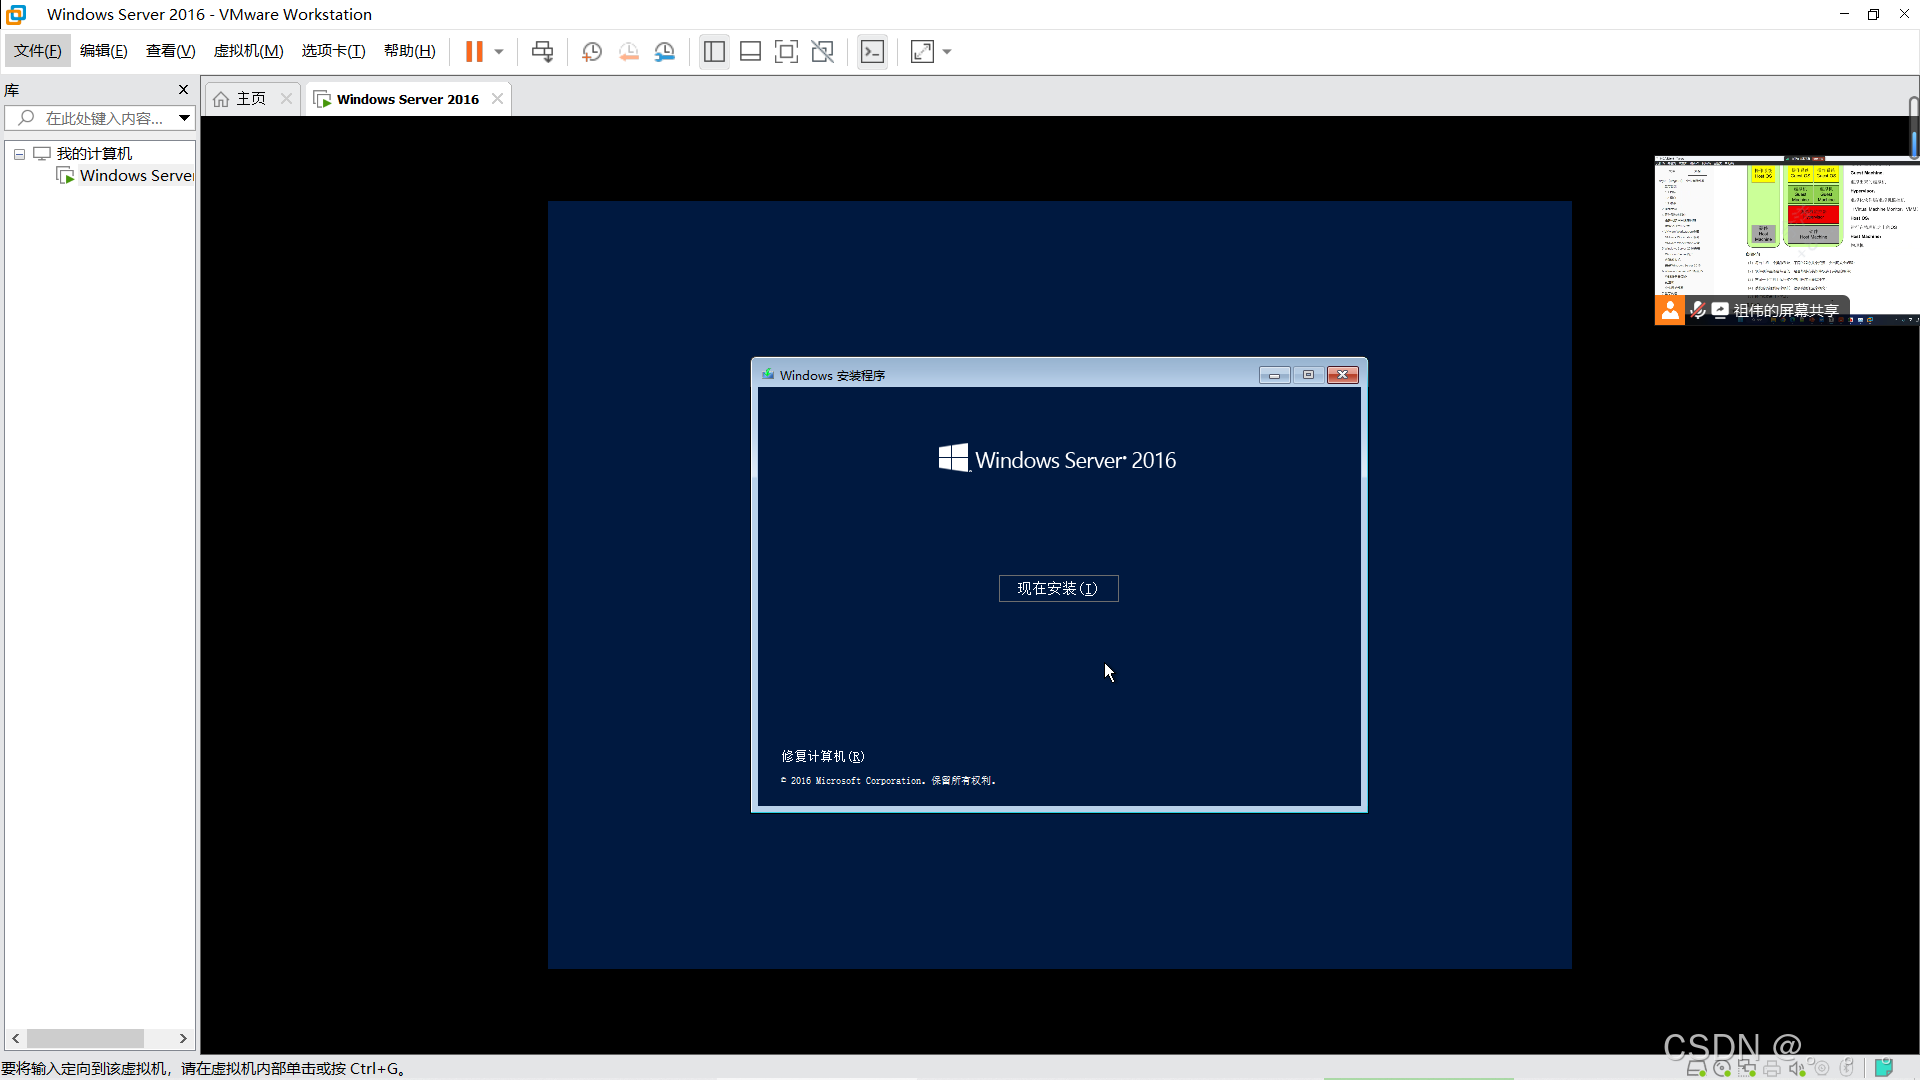The width and height of the screenshot is (1920, 1080).
Task: Open the 选项卡(T) menu
Action: click(x=333, y=51)
